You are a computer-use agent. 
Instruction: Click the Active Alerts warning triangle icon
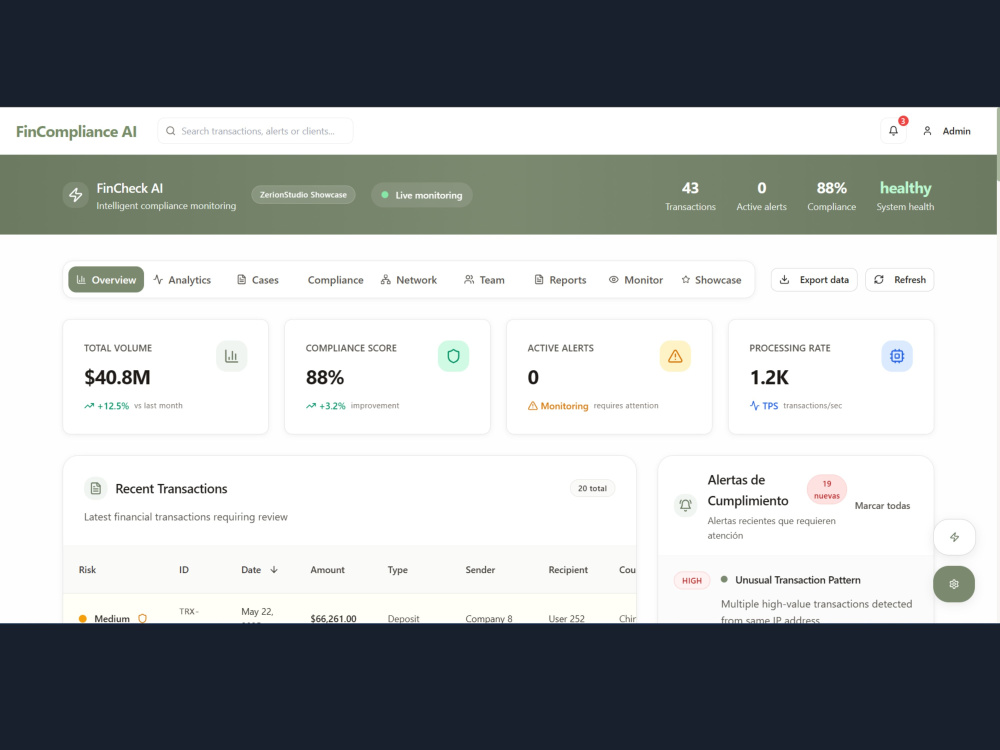point(675,356)
